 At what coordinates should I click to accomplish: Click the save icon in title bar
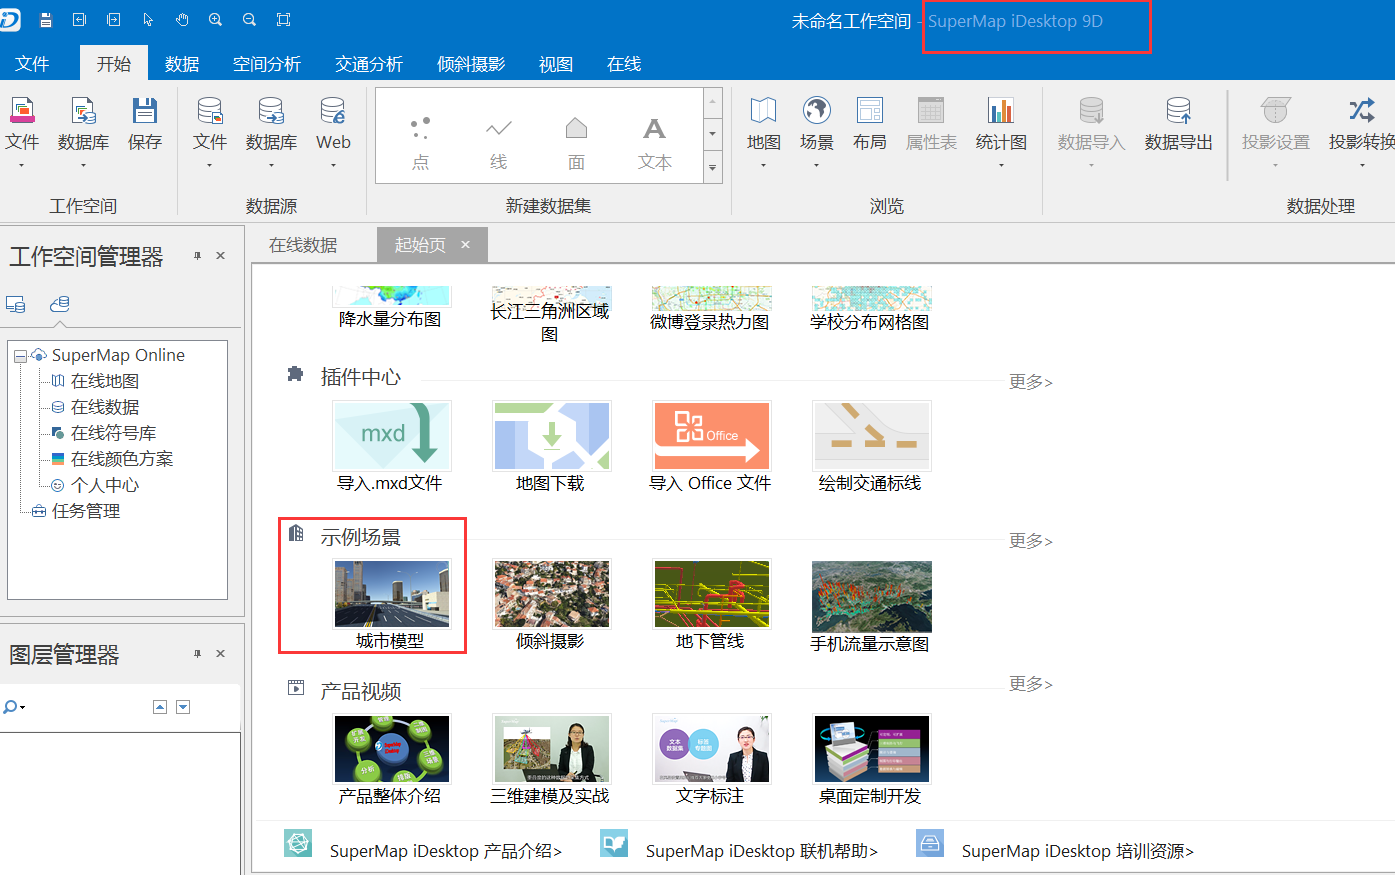click(x=46, y=20)
